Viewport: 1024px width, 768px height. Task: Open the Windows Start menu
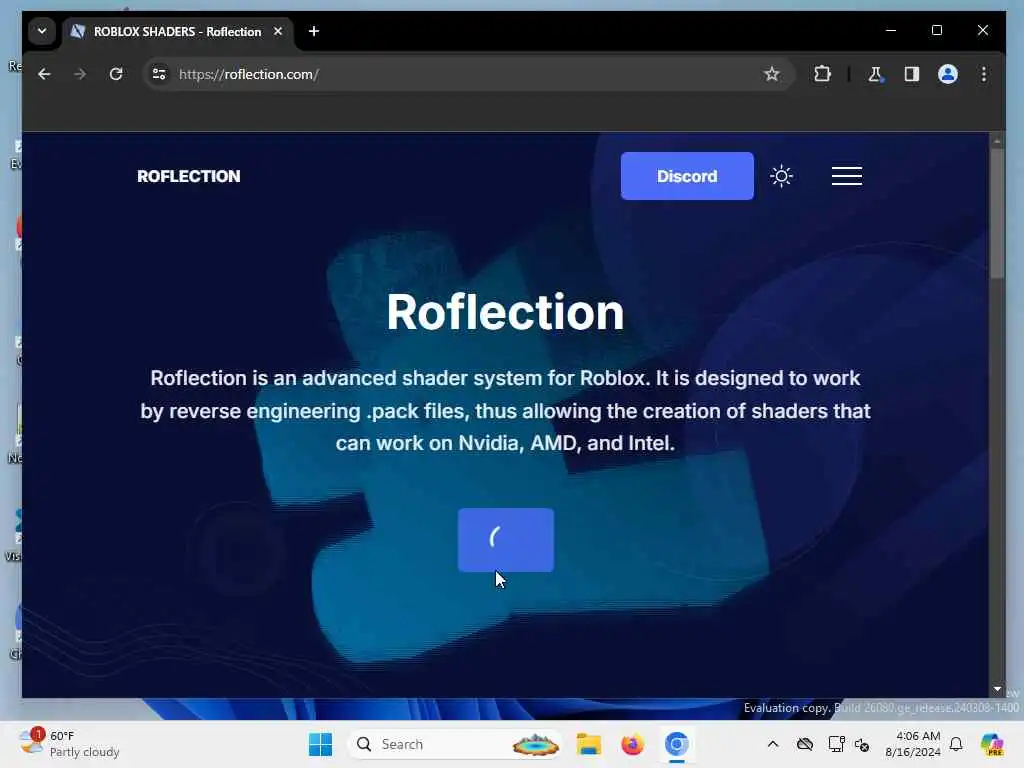pyautogui.click(x=320, y=744)
